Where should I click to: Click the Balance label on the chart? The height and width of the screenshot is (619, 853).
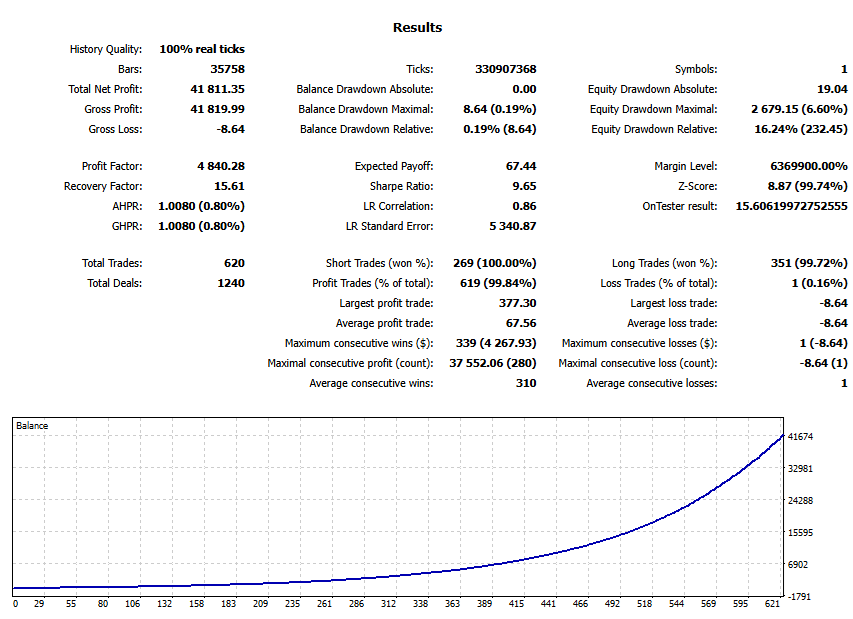click(x=32, y=426)
